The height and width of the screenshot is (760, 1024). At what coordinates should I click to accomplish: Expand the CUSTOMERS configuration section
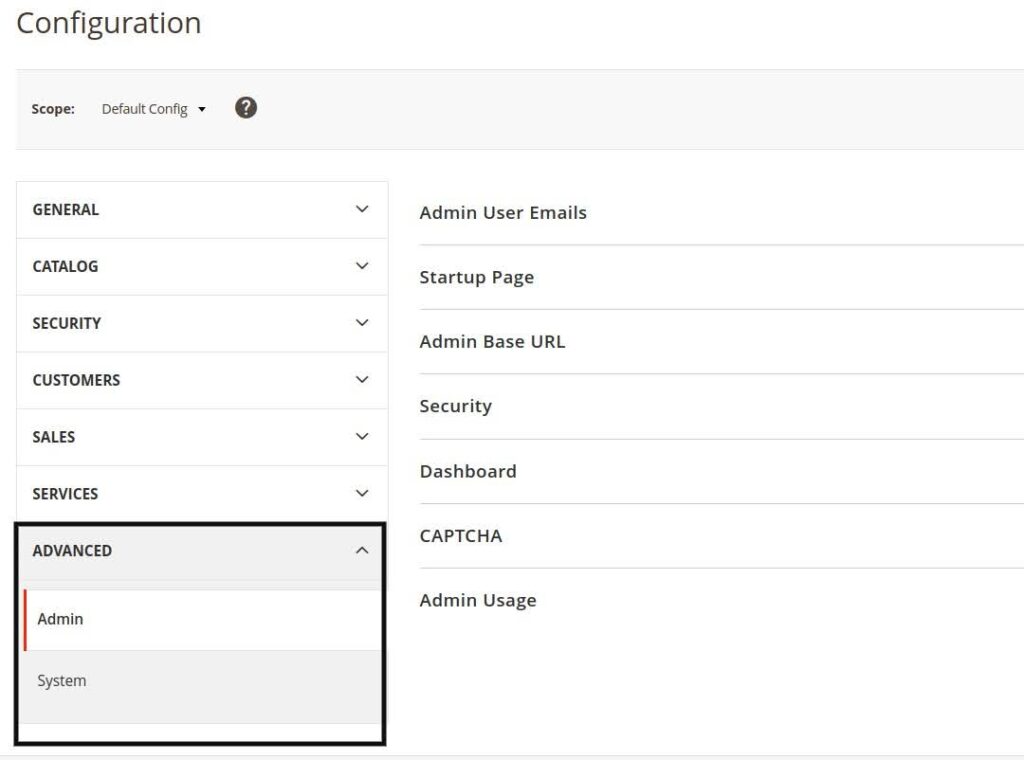coord(200,380)
